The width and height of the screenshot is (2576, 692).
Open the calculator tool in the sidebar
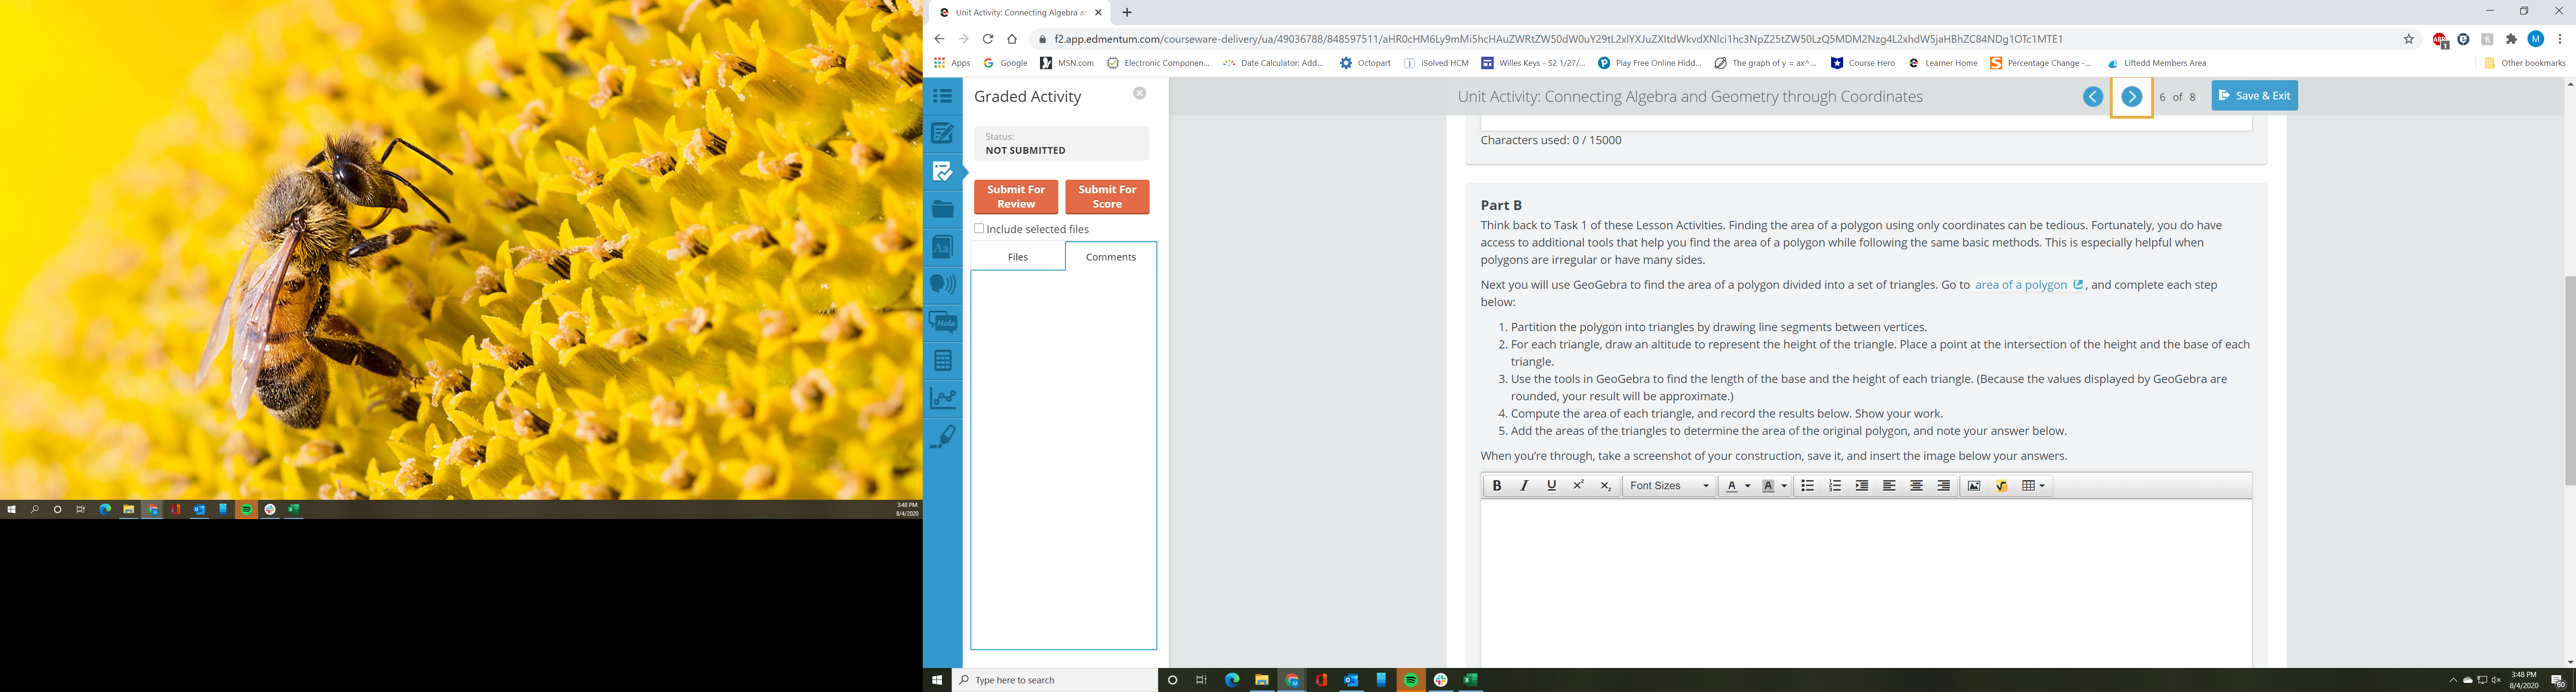[x=942, y=360]
